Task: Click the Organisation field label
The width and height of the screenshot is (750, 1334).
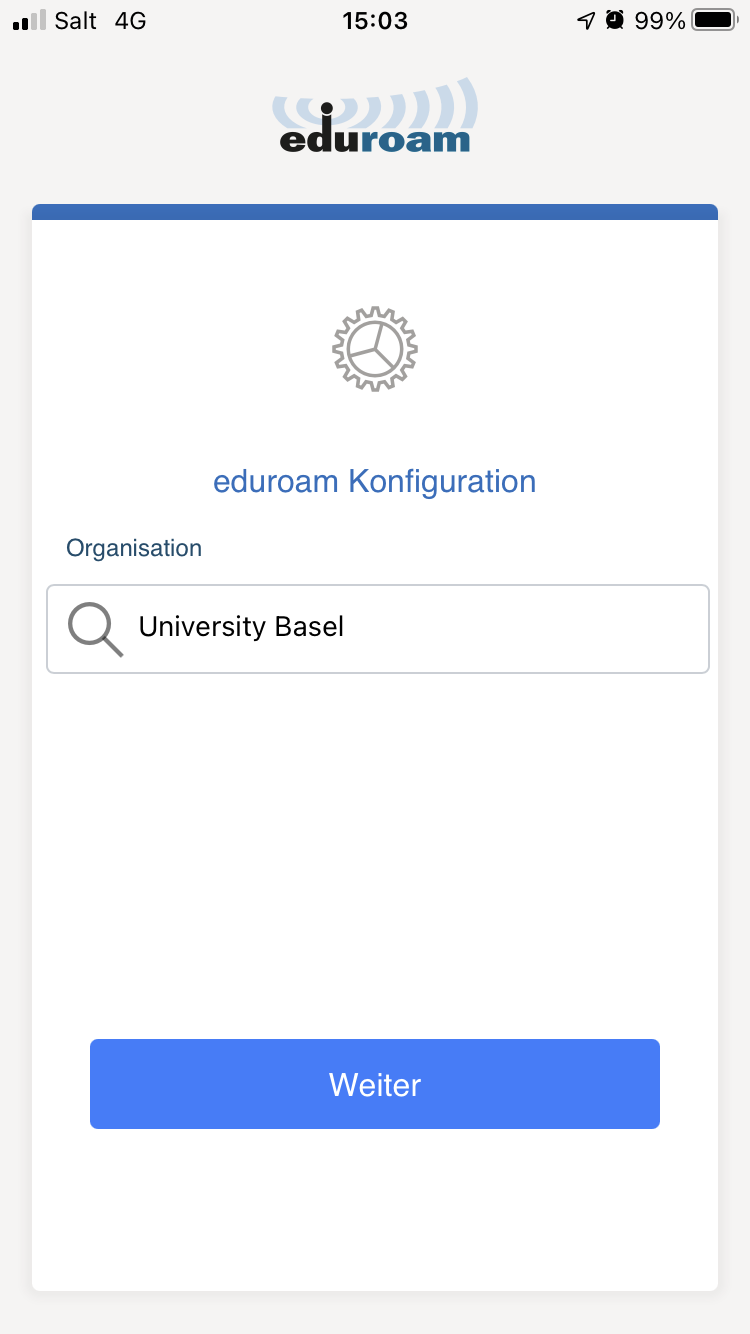Action: pos(134,548)
